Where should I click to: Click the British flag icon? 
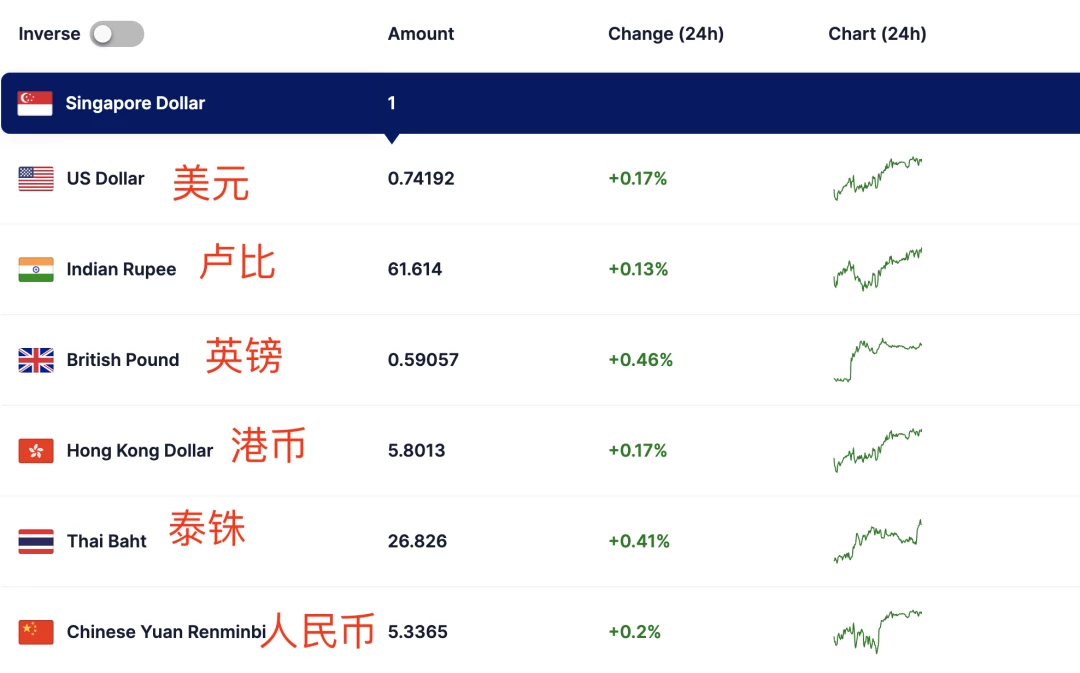[x=36, y=360]
